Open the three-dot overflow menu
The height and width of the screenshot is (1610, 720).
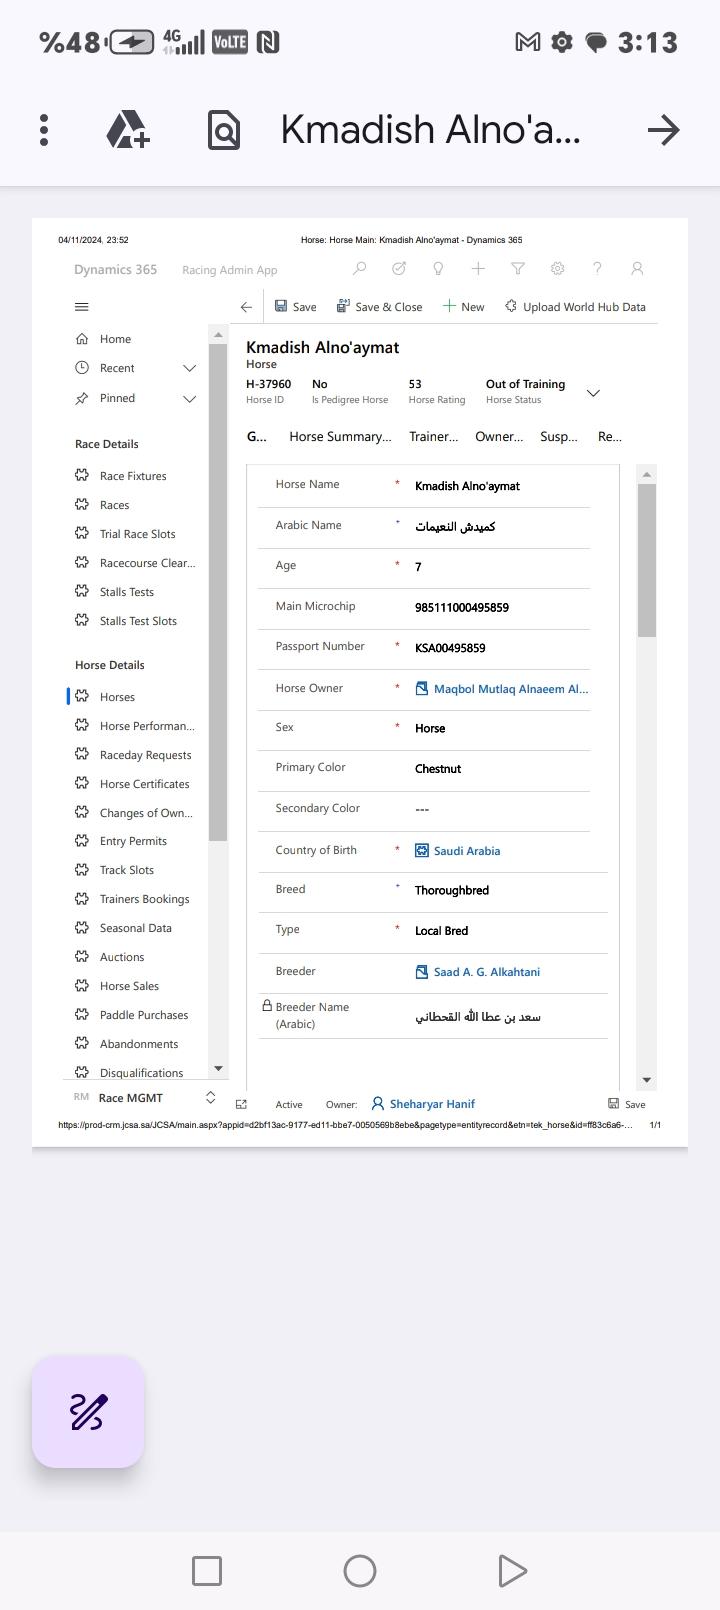click(44, 130)
